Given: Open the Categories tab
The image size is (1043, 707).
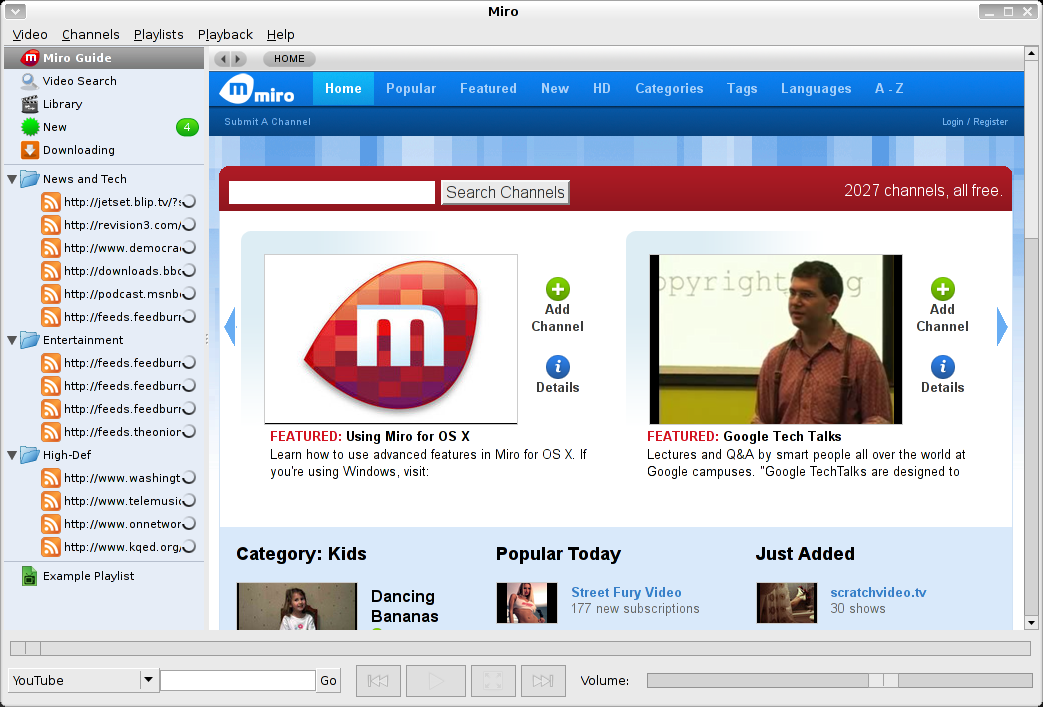Looking at the screenshot, I should [x=669, y=88].
